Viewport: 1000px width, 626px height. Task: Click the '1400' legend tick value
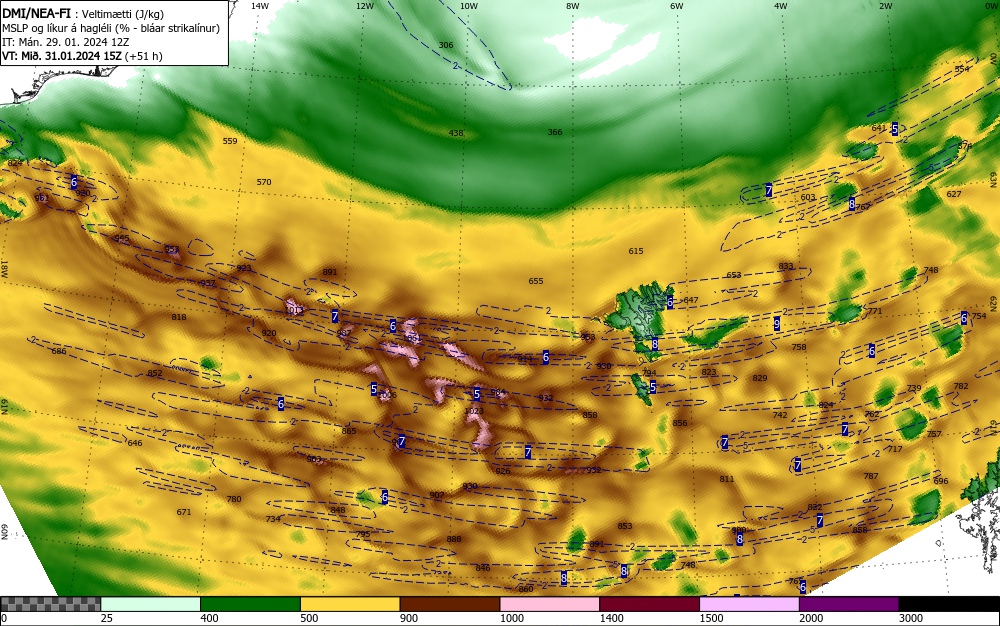click(612, 618)
